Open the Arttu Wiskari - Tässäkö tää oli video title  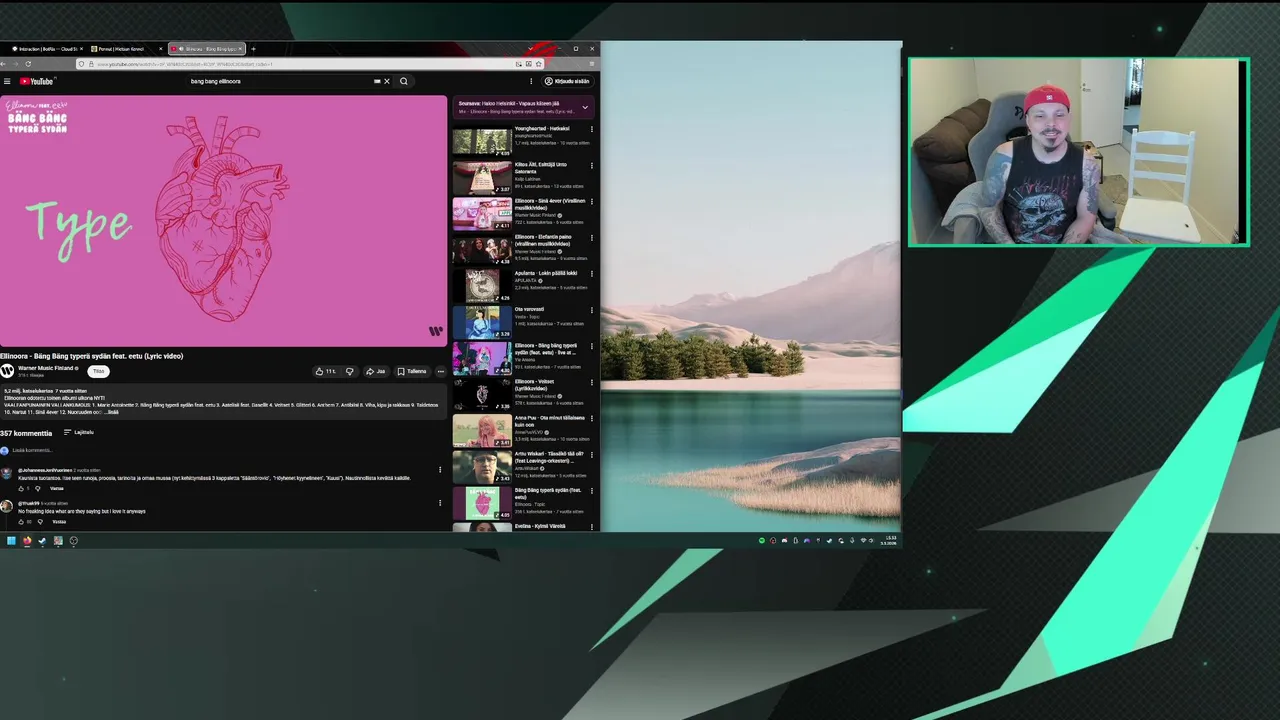[x=549, y=457]
